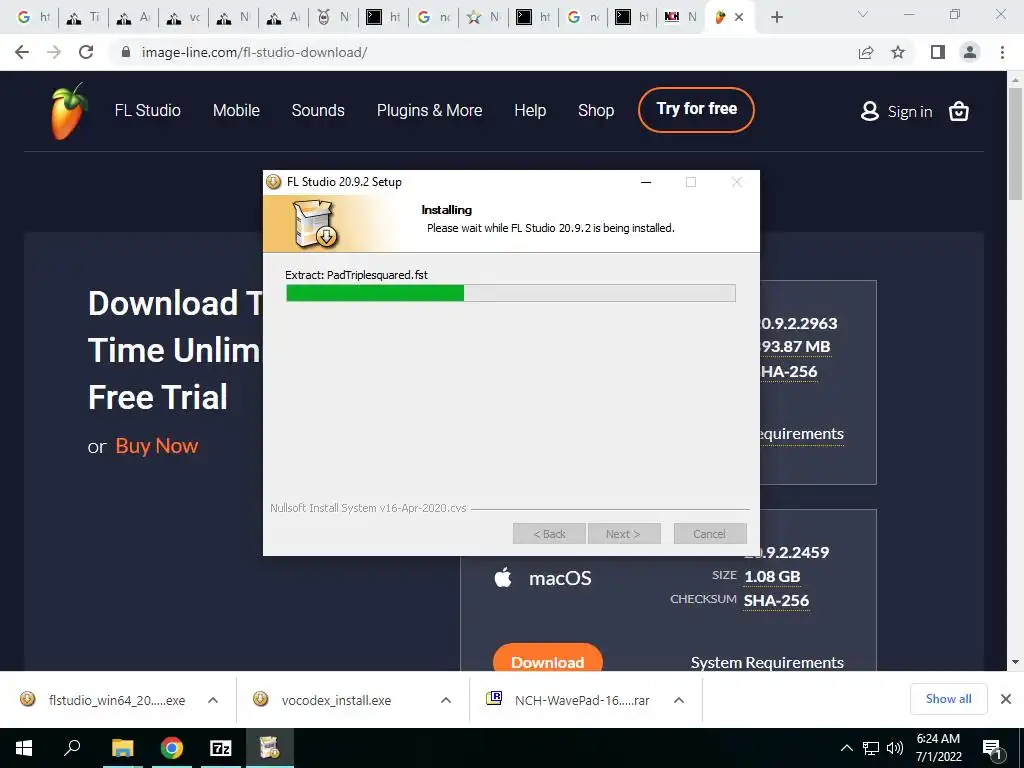Open the Chrome profile avatar icon
The image size is (1024, 768).
pyautogui.click(x=970, y=52)
